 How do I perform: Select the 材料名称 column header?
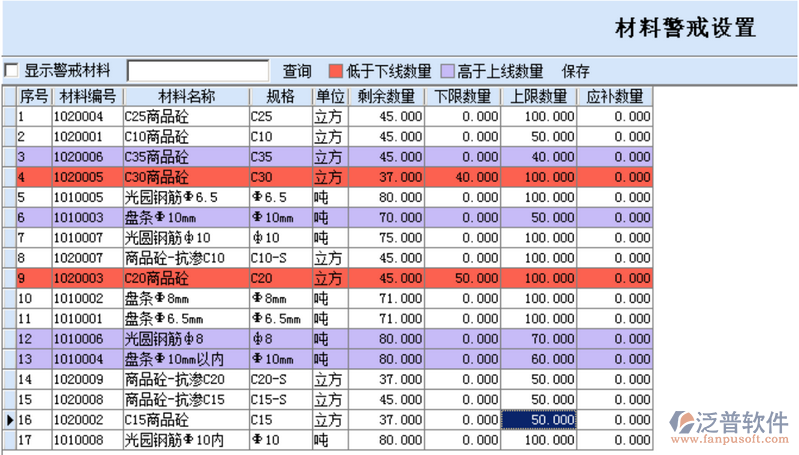(x=187, y=96)
